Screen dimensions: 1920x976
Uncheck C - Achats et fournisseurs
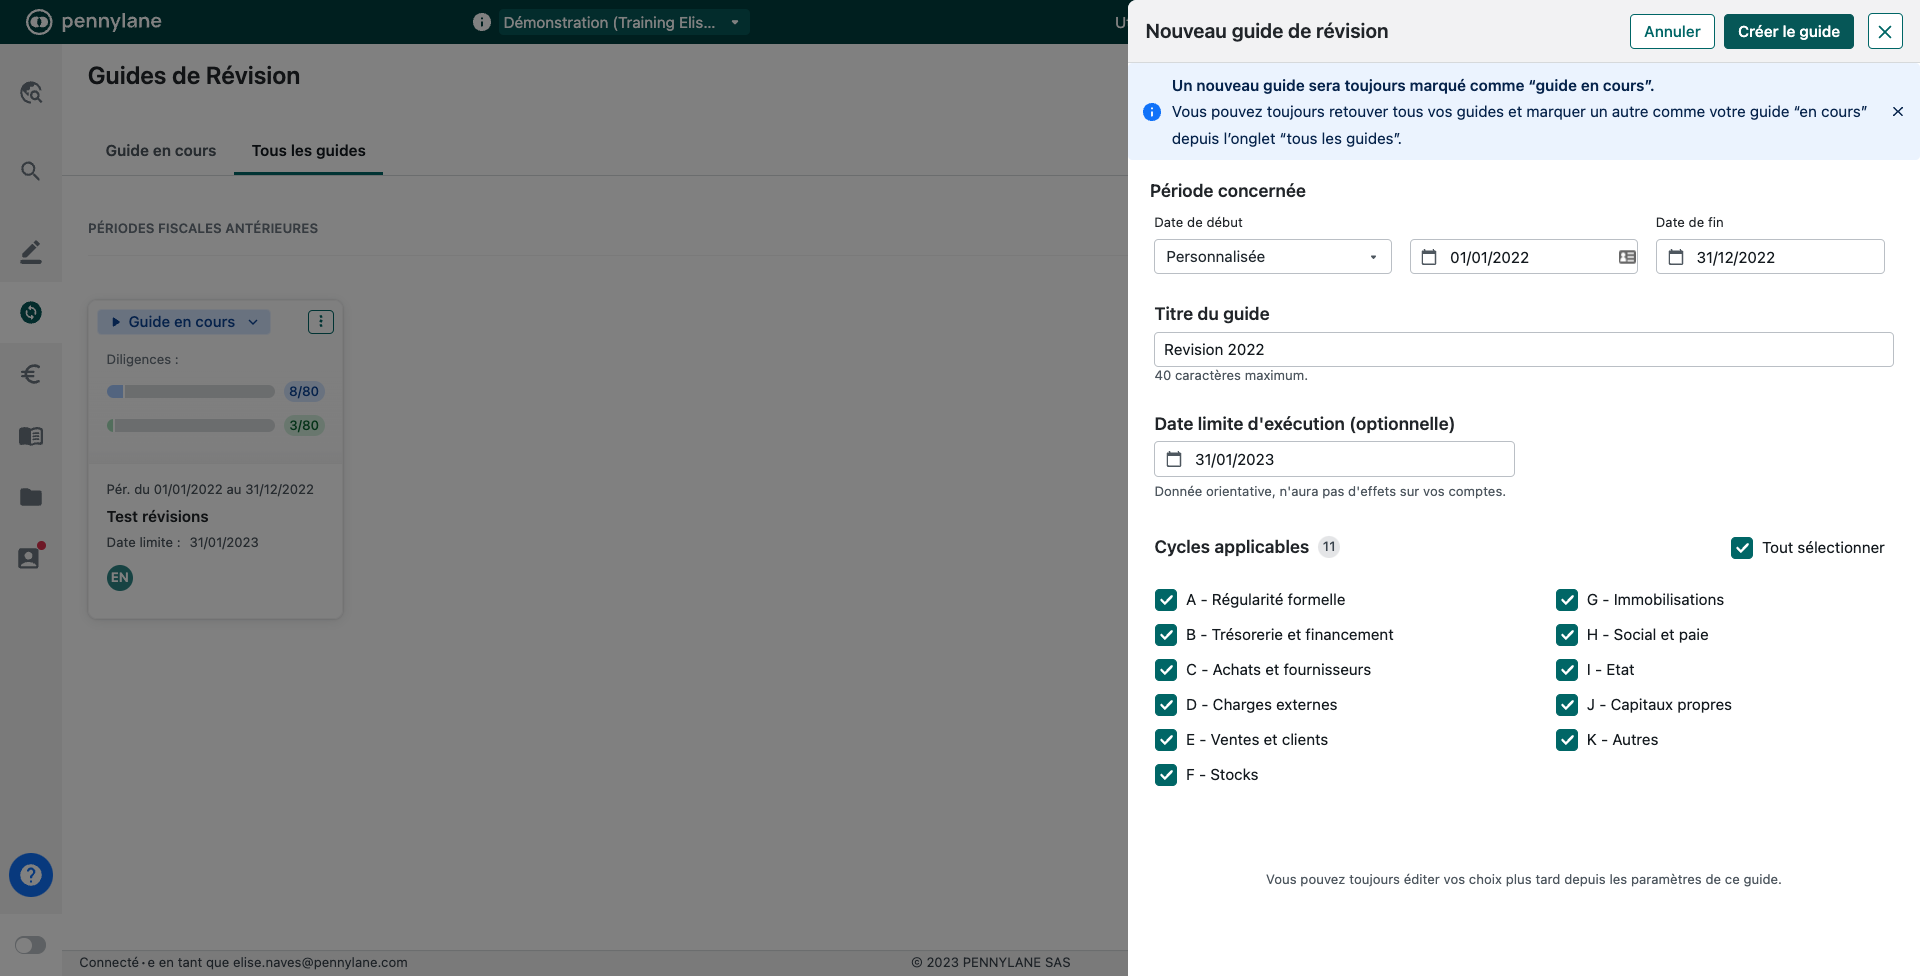click(1166, 670)
